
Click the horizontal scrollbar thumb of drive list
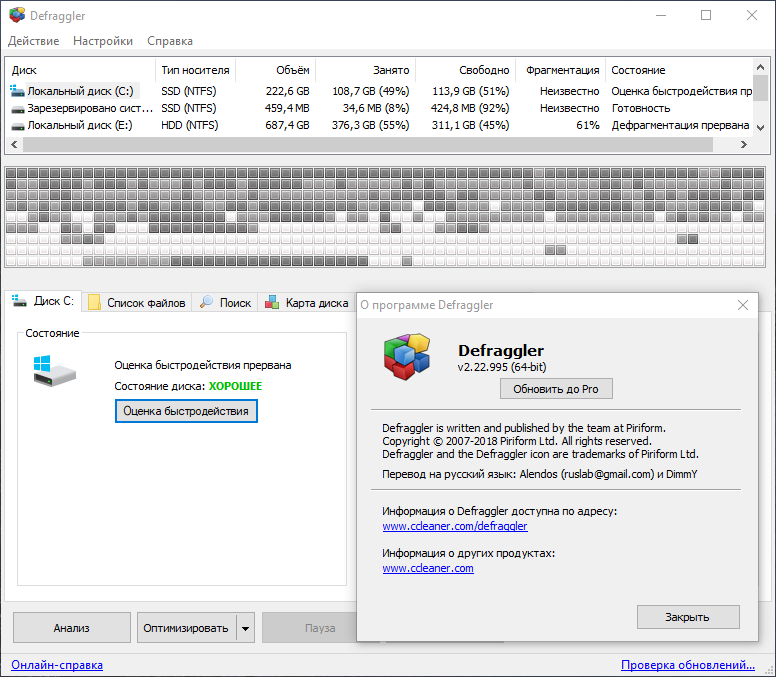[x=368, y=145]
